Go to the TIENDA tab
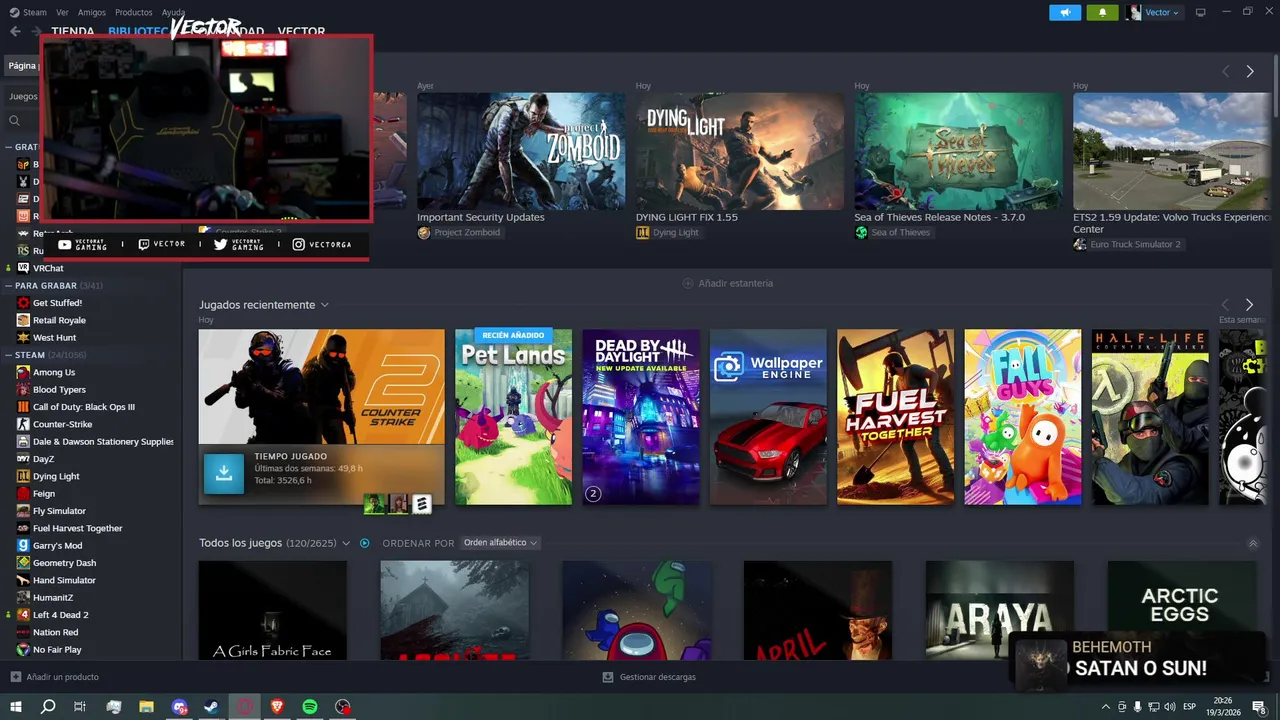Screen dimensions: 1280x720 73,31
